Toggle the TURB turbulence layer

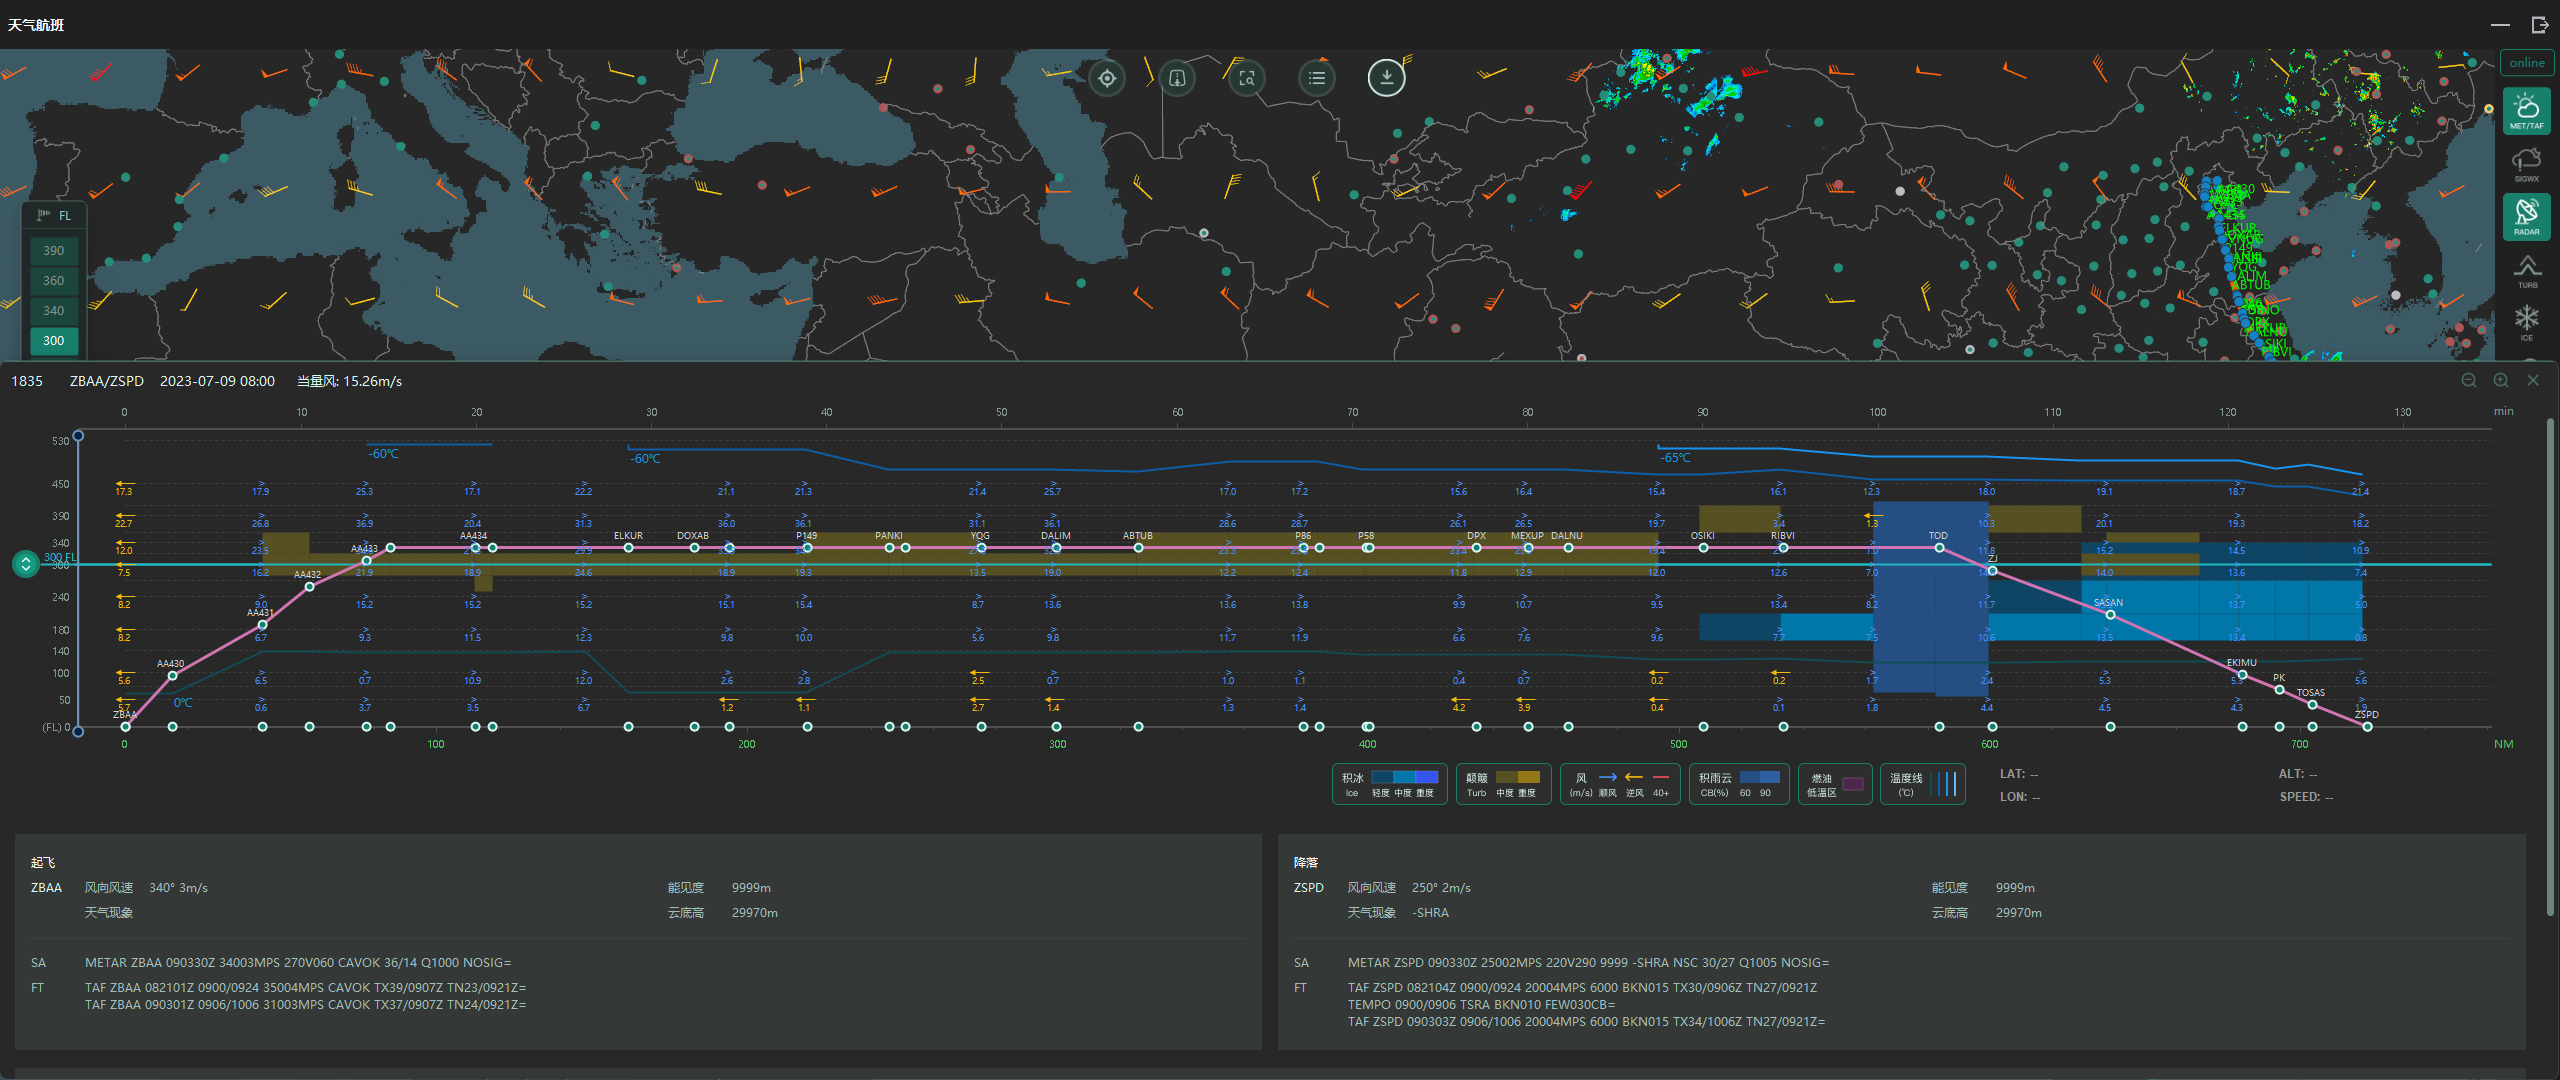click(2526, 270)
